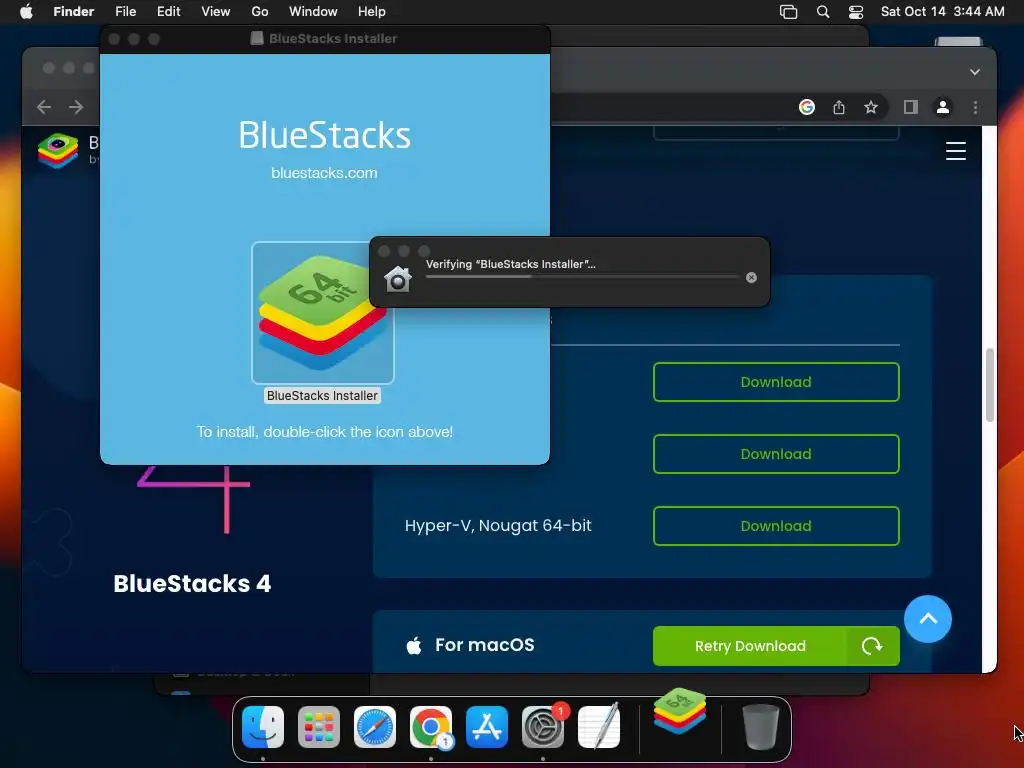Click the webpage vertical scrollbar

pyautogui.click(x=989, y=385)
